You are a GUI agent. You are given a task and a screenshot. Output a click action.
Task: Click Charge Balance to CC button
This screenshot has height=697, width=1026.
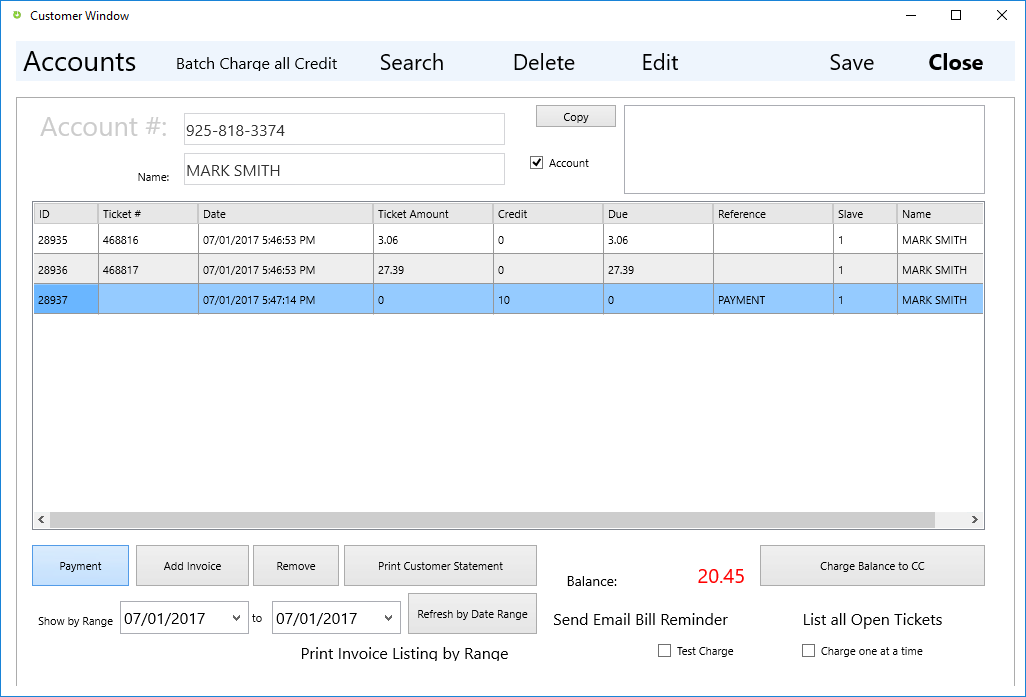[872, 565]
